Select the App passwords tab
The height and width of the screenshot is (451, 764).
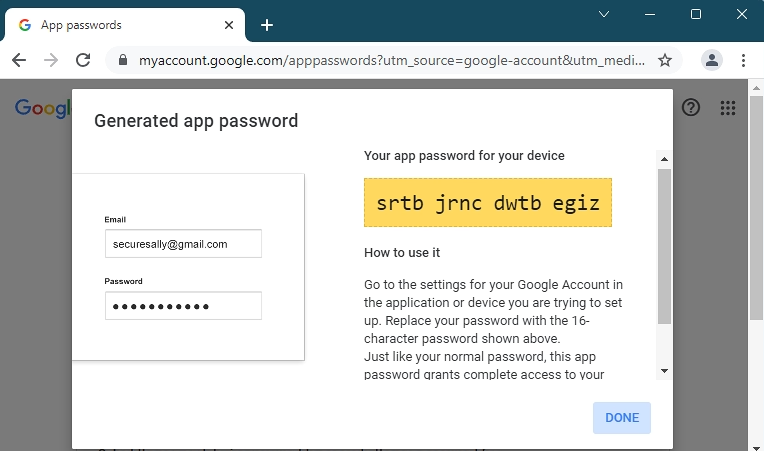tap(125, 25)
